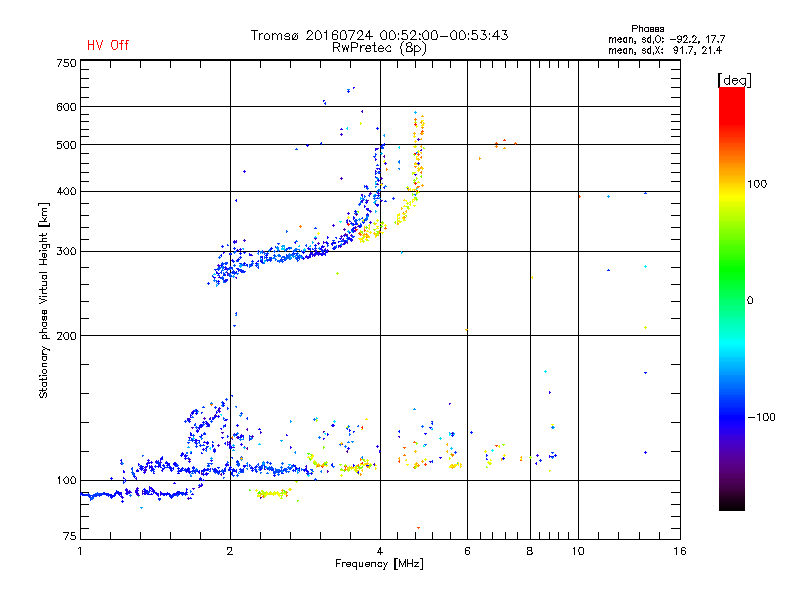Click the 'Stationary phase Virtual Height [km]' axis label

tap(44, 300)
